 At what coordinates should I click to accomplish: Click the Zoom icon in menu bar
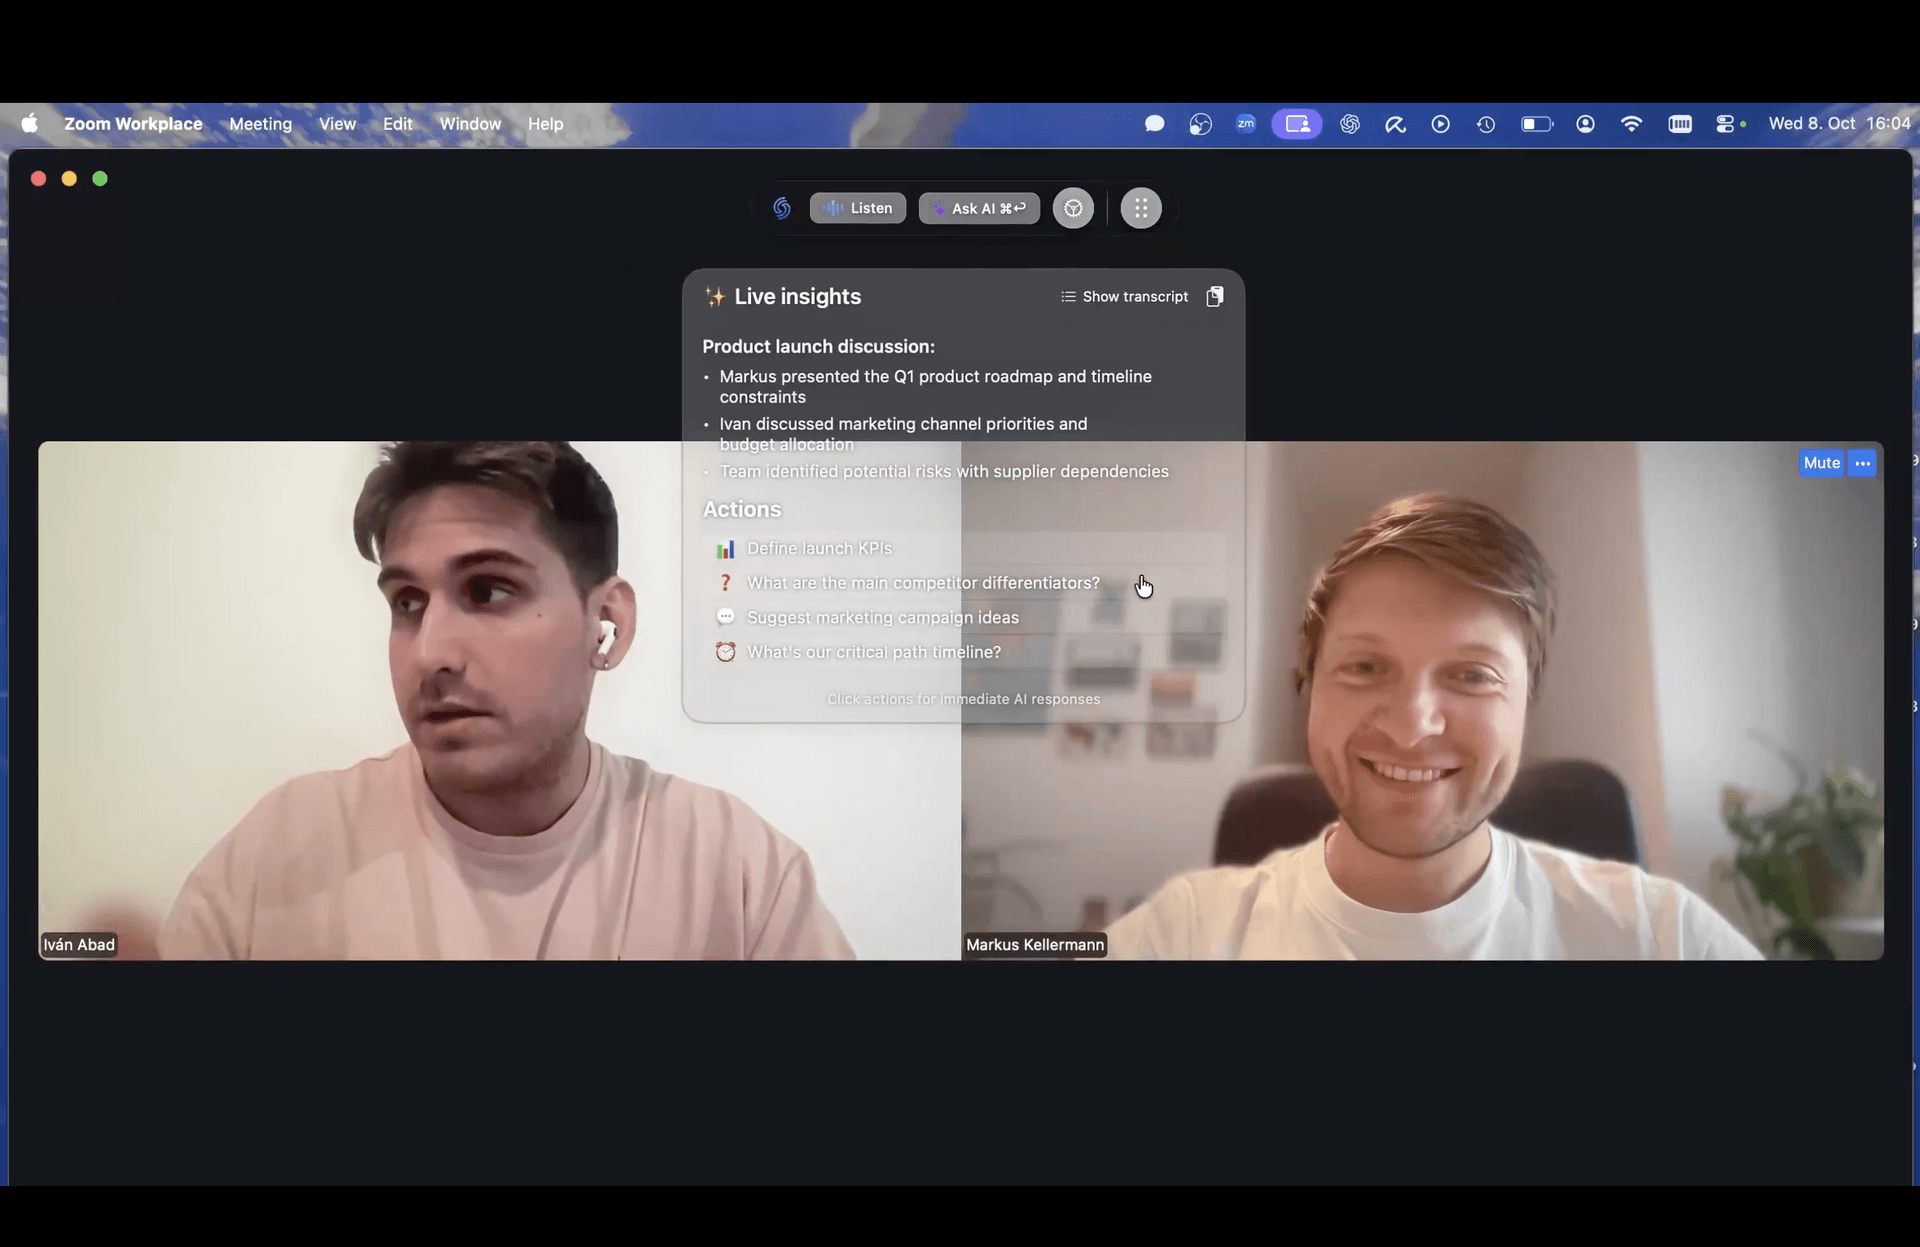click(x=1245, y=124)
